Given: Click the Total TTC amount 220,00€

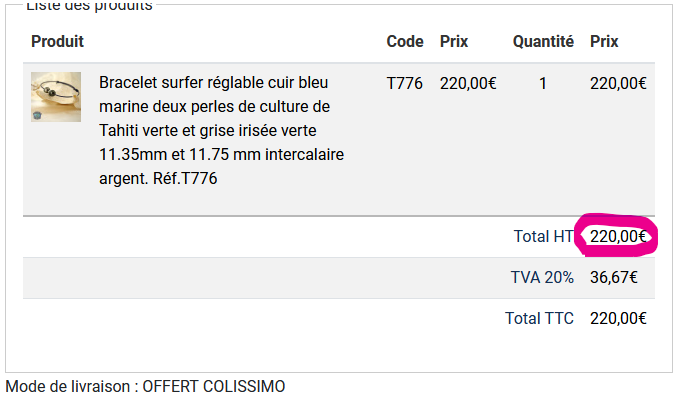Looking at the screenshot, I should [618, 318].
